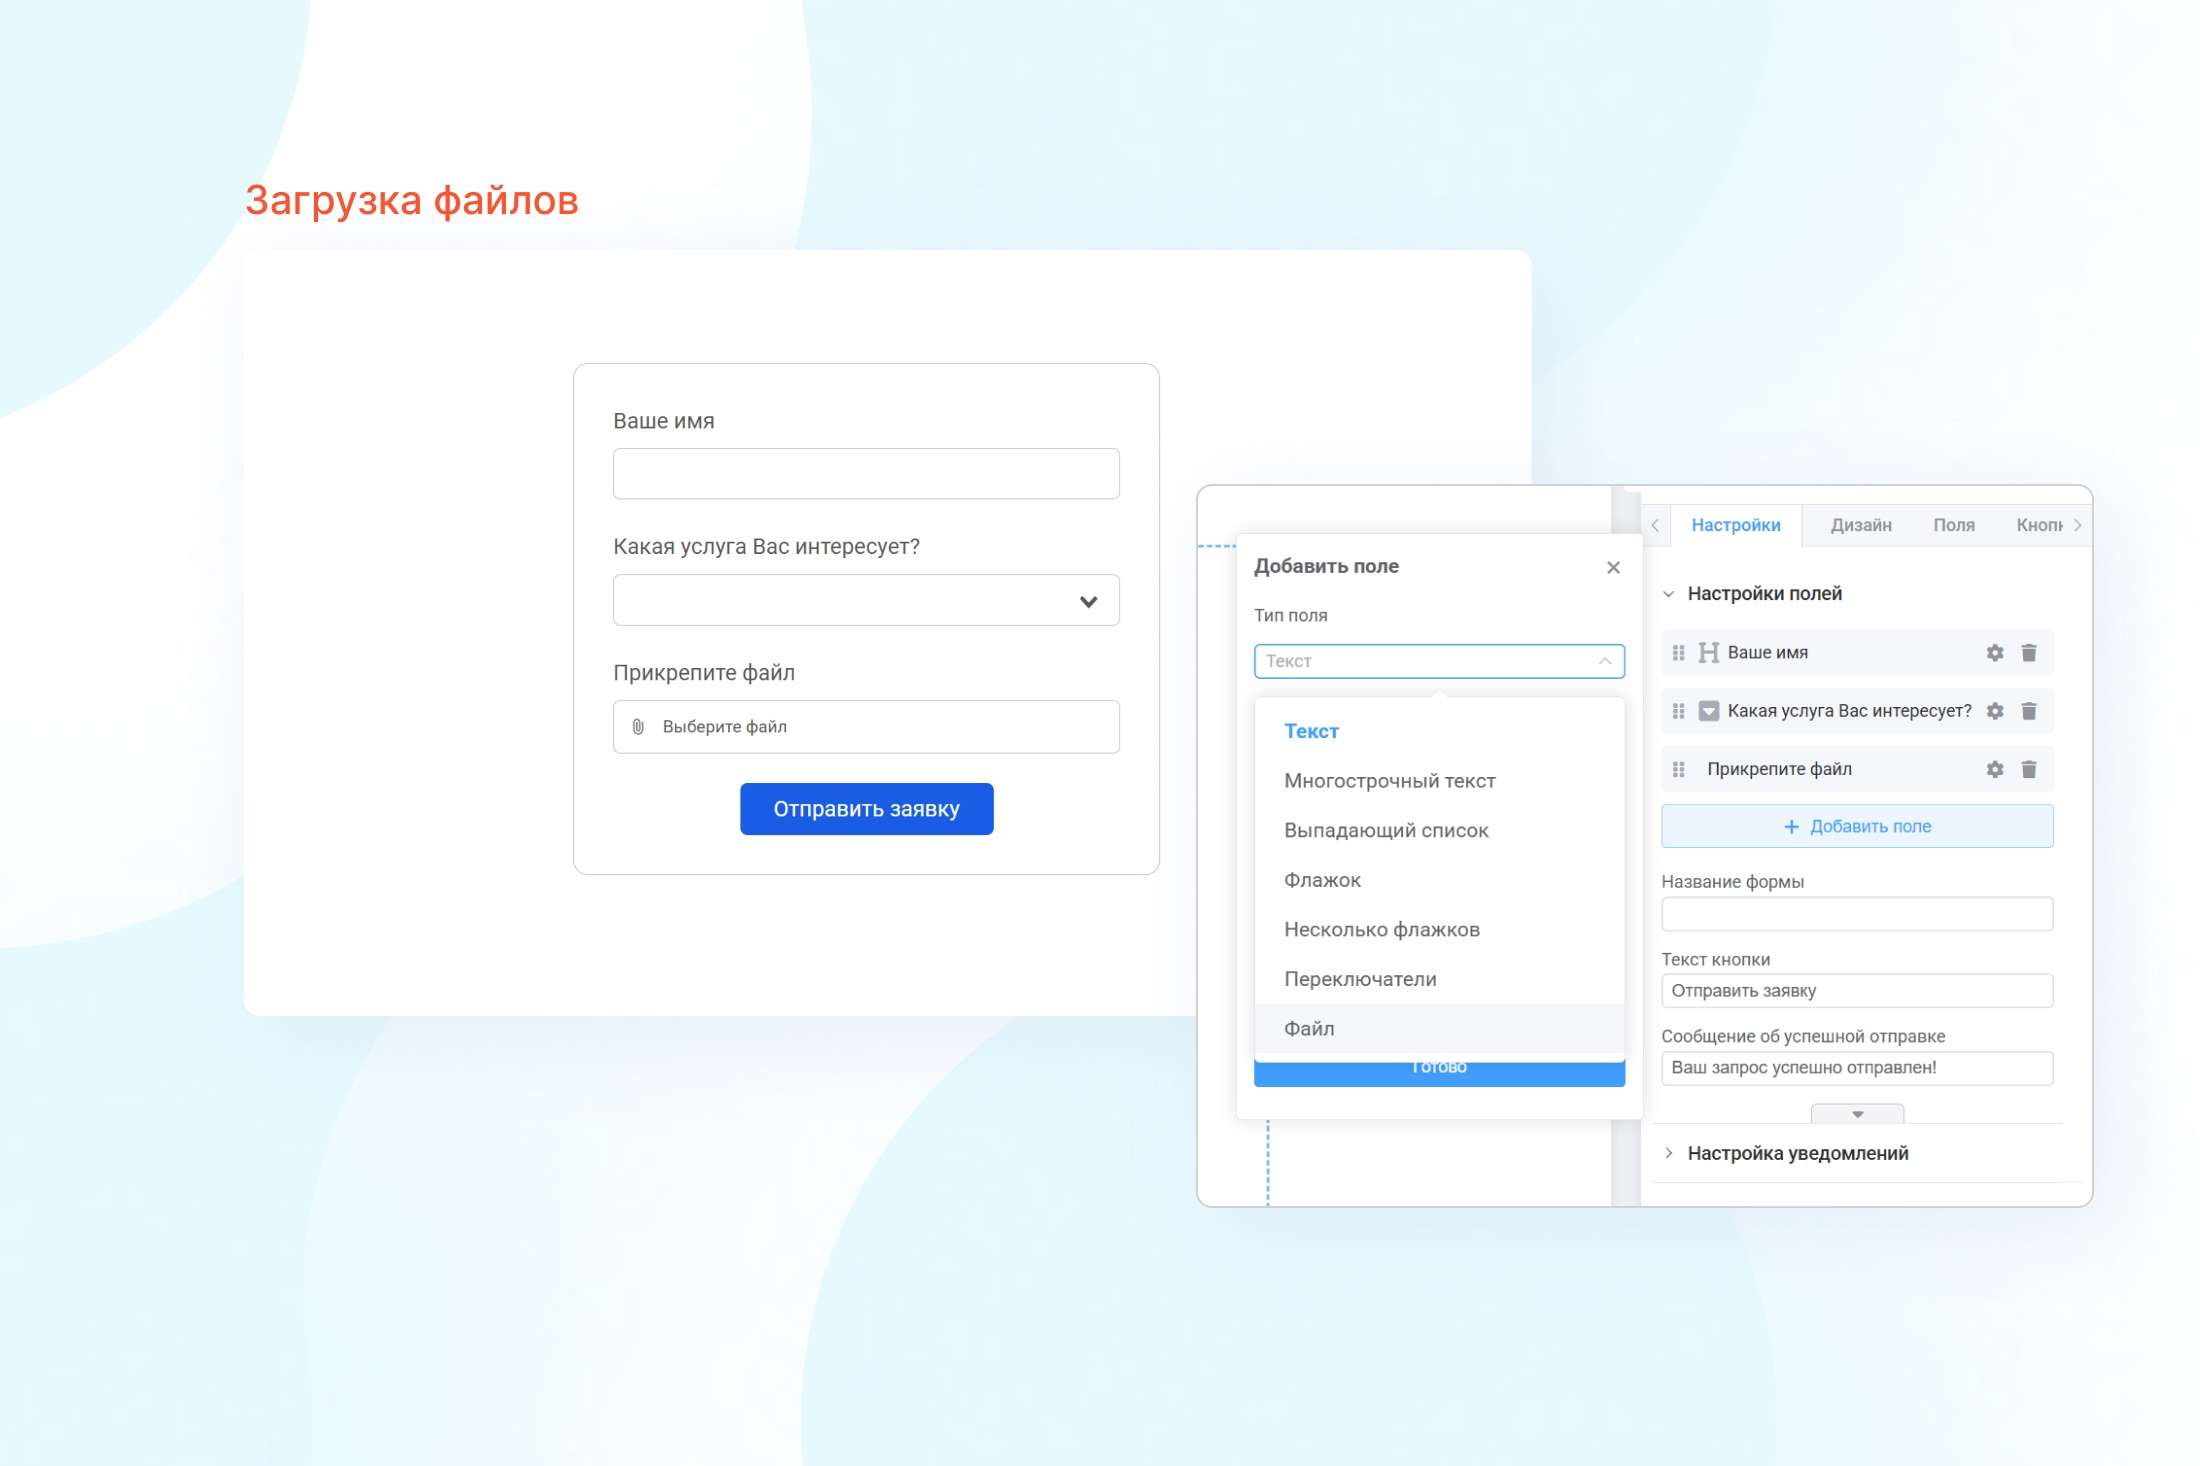
Task: Delete the Ваше имя field
Action: point(2028,653)
